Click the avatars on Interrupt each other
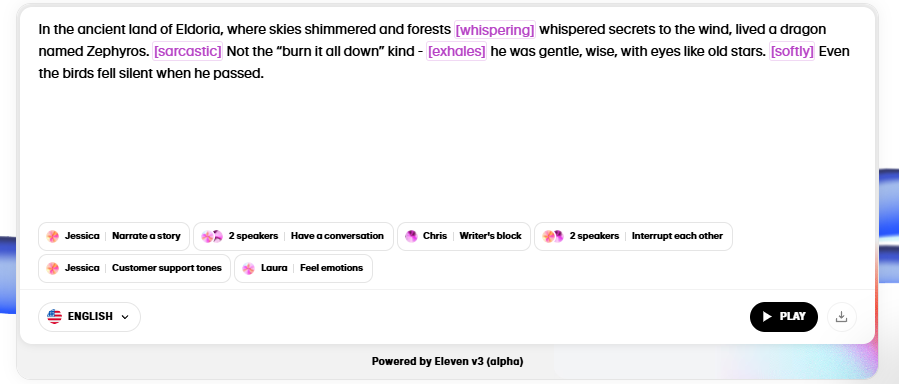 click(x=553, y=236)
